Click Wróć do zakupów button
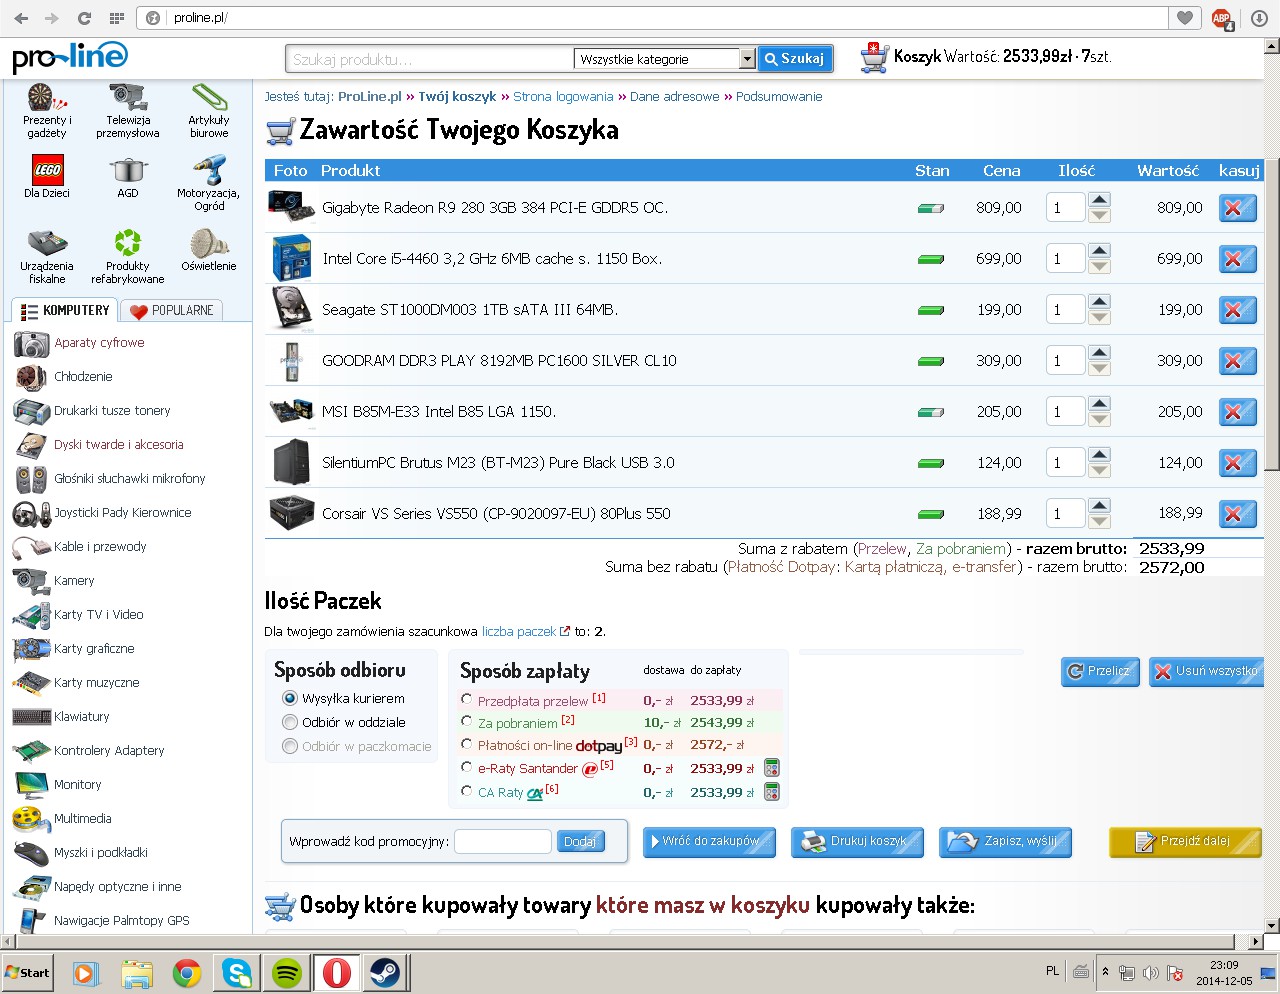Screen dimensions: 1280x994 (x=709, y=842)
